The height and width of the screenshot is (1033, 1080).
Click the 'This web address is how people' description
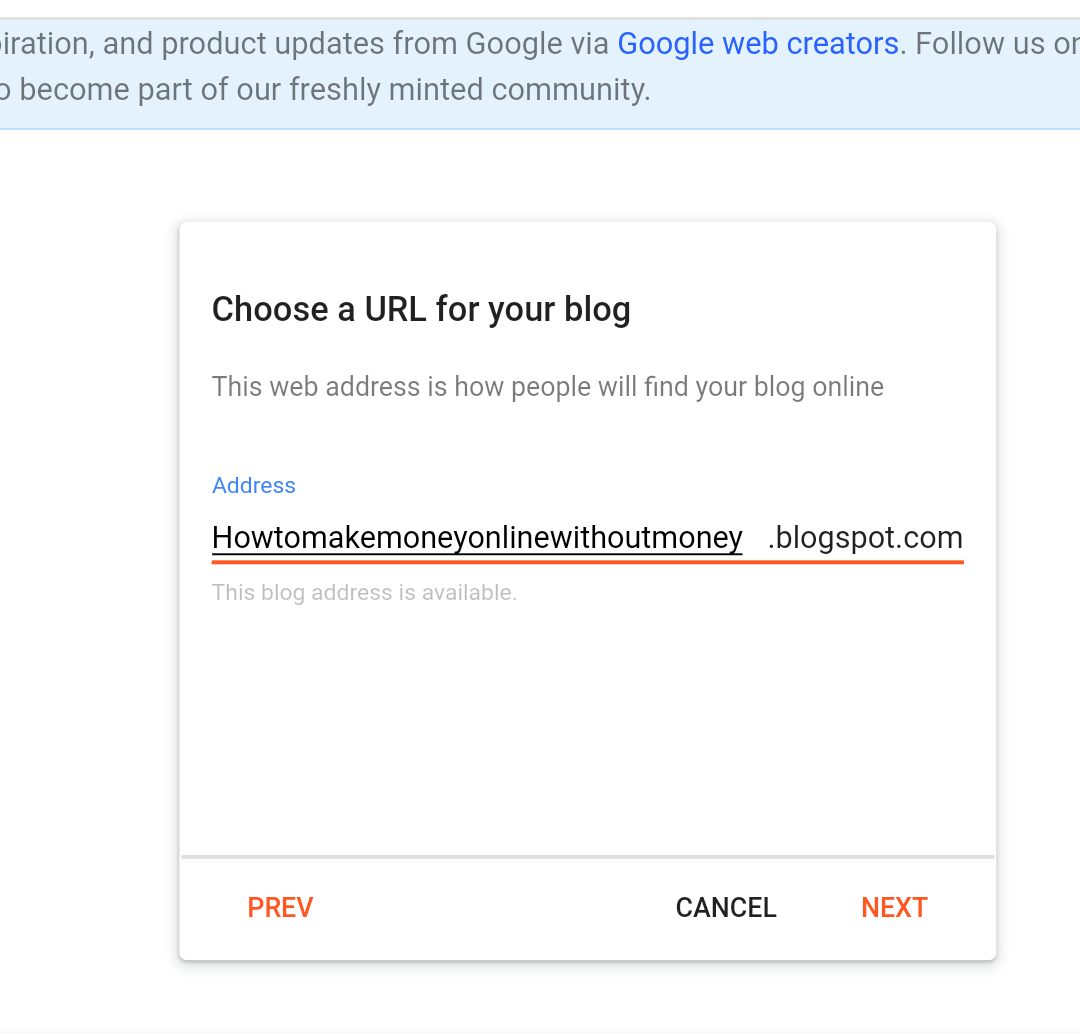click(547, 387)
